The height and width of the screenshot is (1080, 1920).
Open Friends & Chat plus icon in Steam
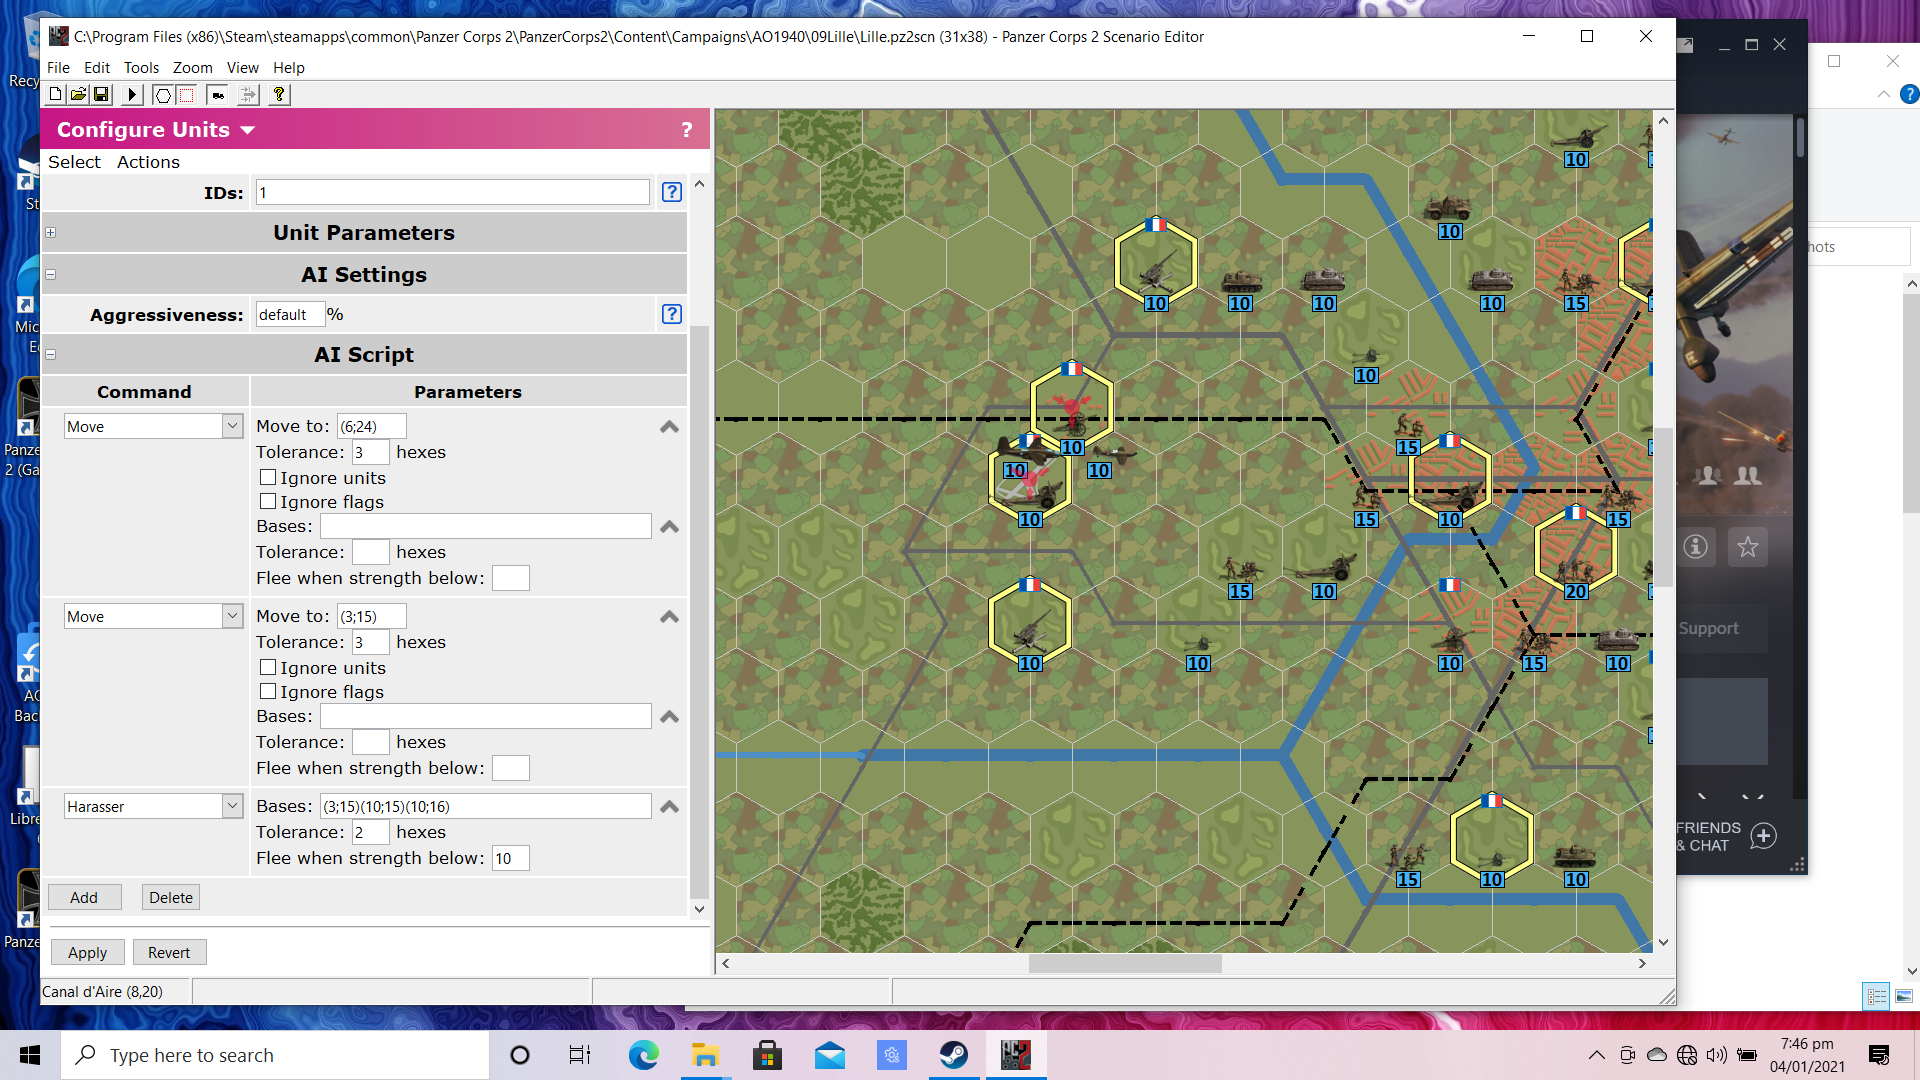[x=1764, y=836]
